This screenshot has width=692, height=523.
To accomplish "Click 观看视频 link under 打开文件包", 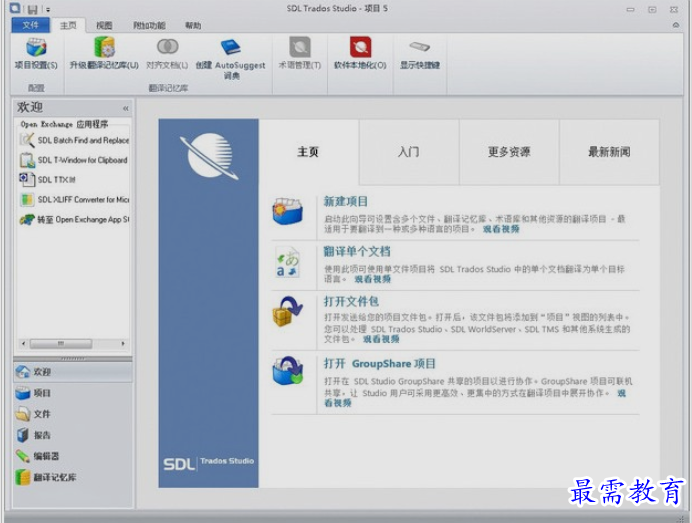I will 381,339.
